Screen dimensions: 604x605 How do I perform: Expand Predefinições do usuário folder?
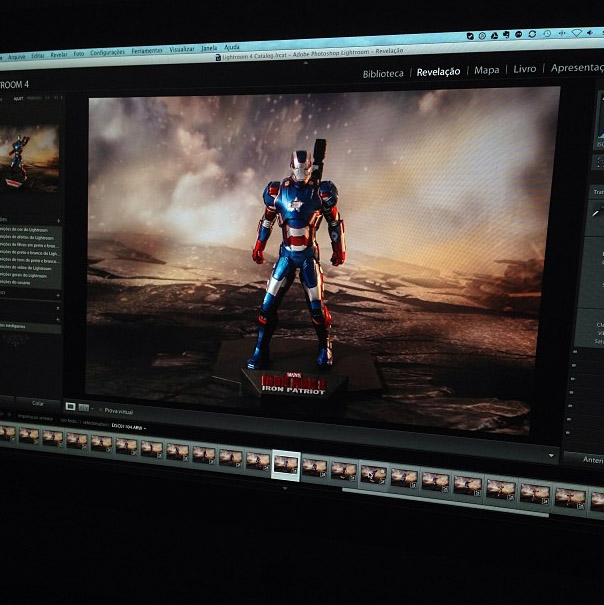point(15,282)
